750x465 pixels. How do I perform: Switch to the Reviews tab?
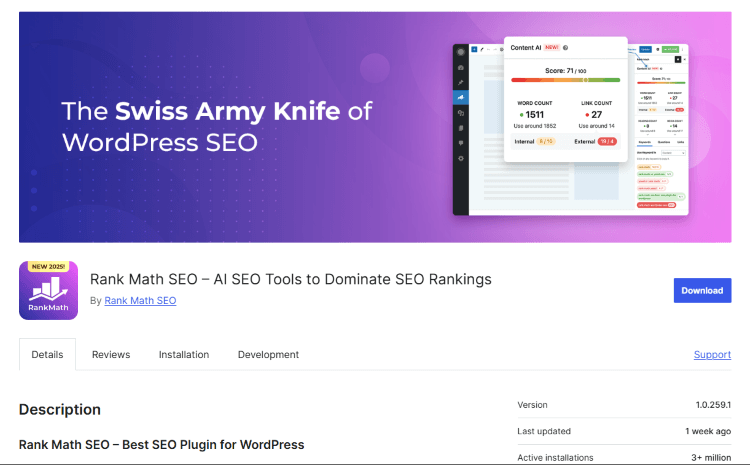111,354
